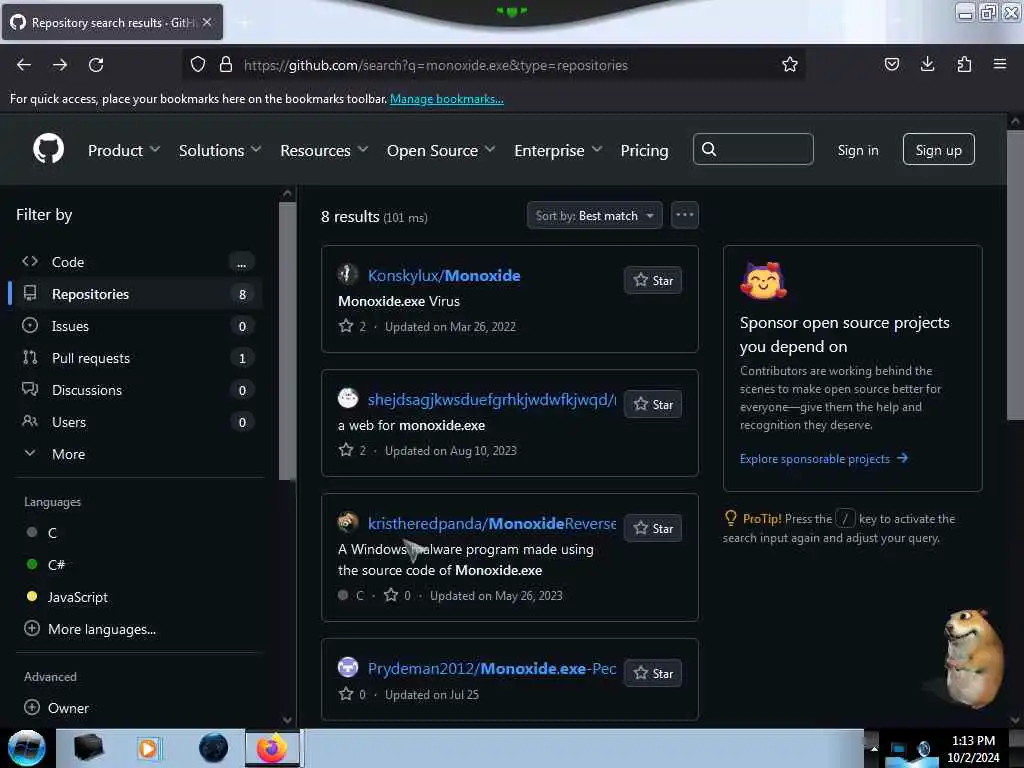This screenshot has height=768, width=1024.
Task: Close the Repository search results tab
Action: 207,22
